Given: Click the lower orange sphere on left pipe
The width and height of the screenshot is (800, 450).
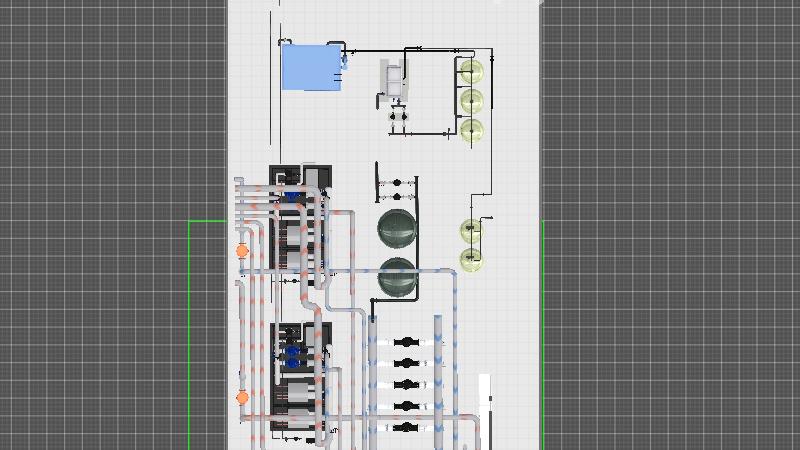Looking at the screenshot, I should 242,398.
